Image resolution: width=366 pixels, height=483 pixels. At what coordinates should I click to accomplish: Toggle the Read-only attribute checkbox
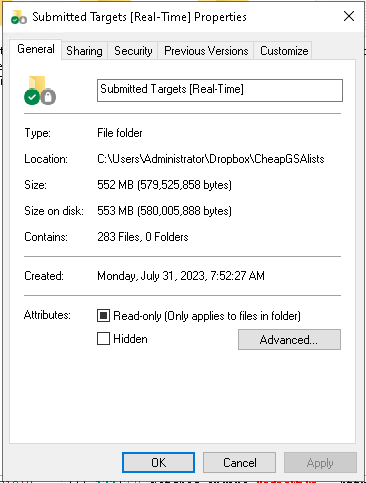pyautogui.click(x=103, y=315)
